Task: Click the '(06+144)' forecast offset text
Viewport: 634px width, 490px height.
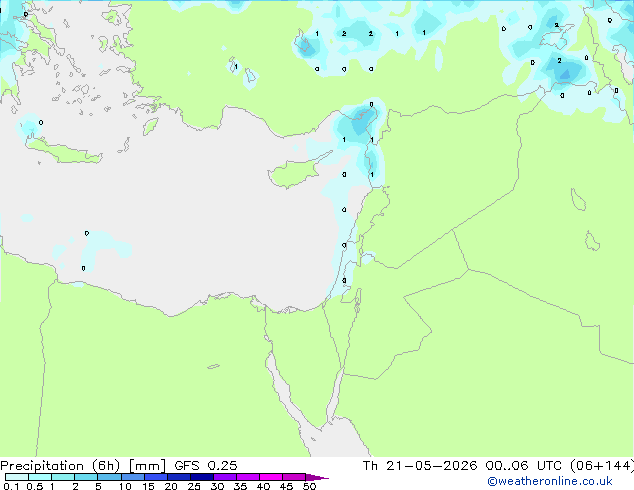Action: [602, 466]
